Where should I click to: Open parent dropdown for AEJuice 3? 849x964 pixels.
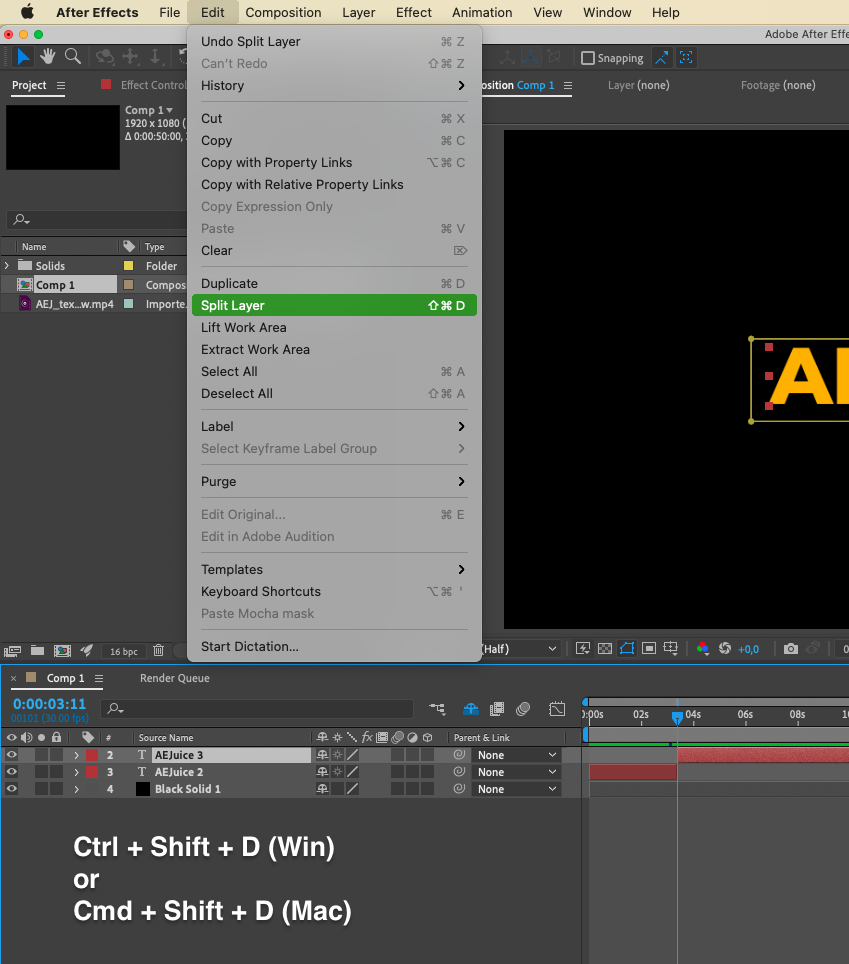[516, 755]
